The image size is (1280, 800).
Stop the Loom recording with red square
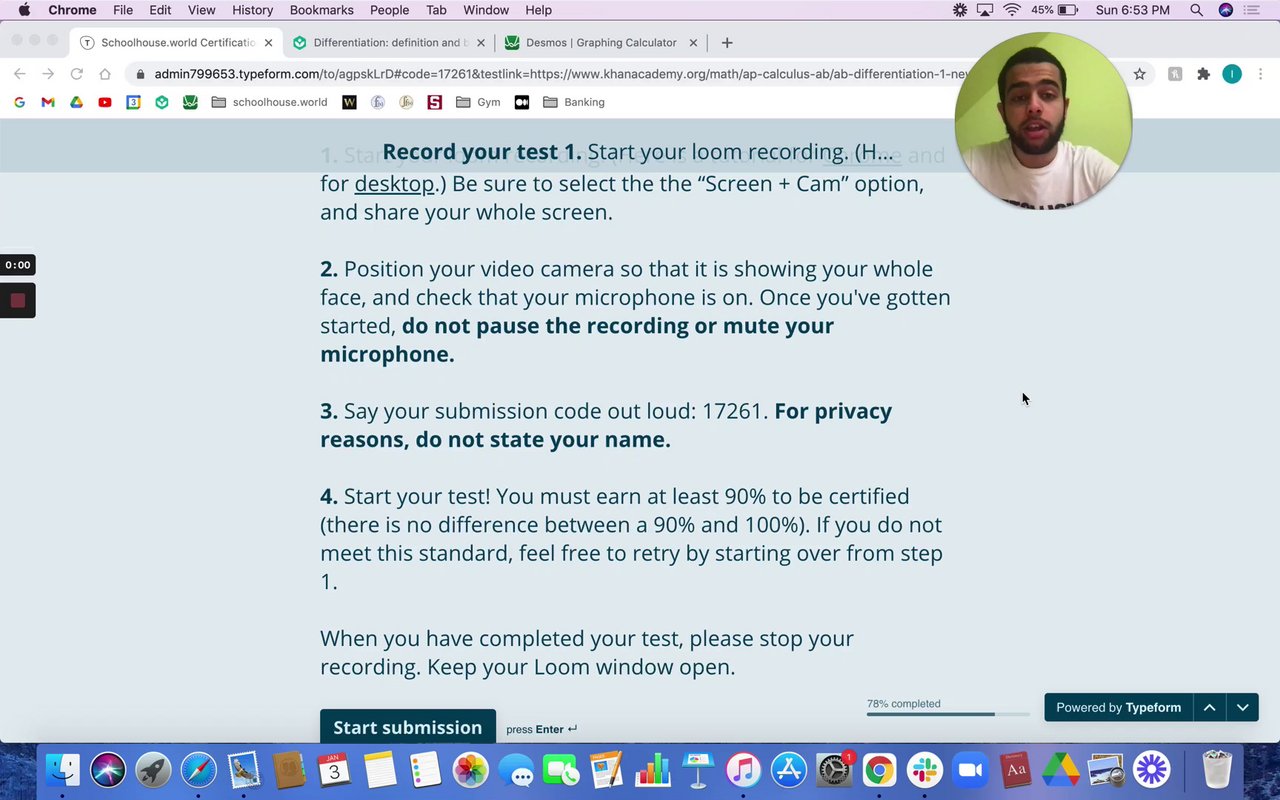pos(17,301)
